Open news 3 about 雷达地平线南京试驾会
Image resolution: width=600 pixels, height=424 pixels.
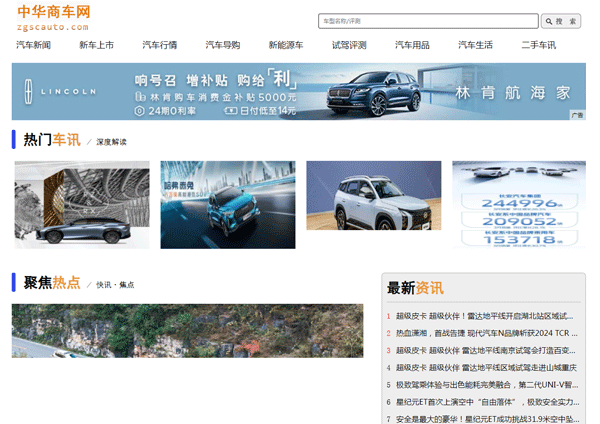[485, 351]
